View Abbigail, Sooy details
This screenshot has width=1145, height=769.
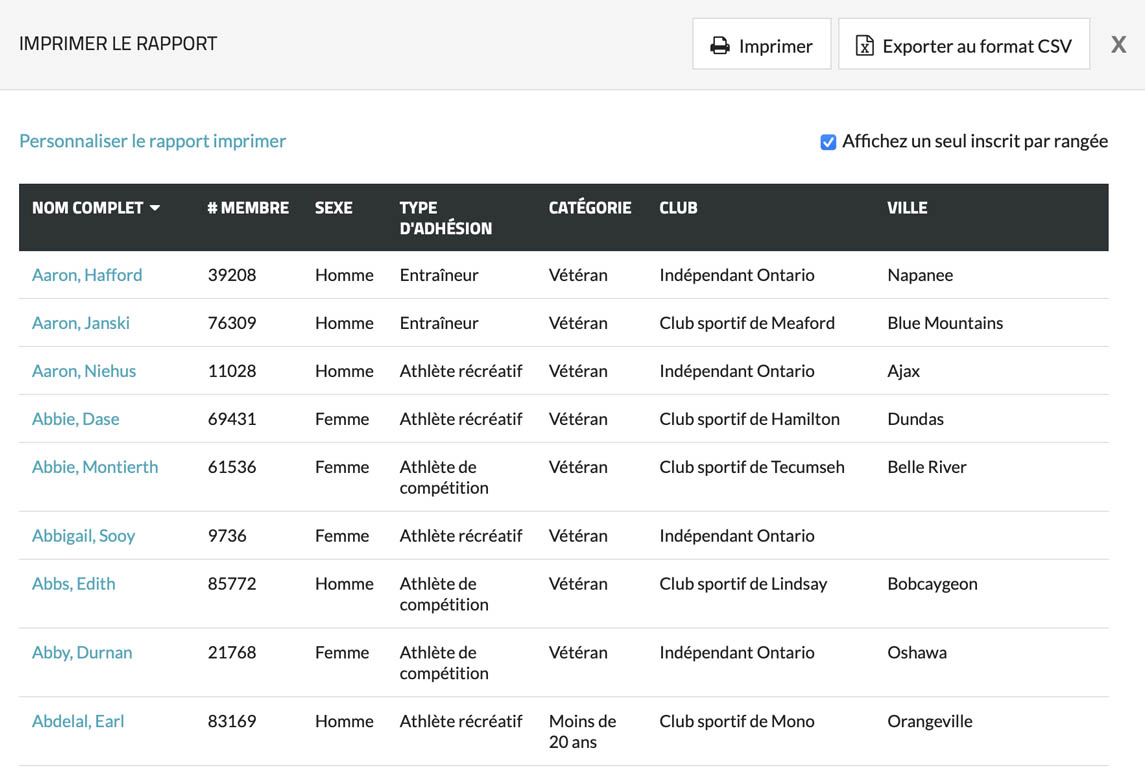point(83,536)
